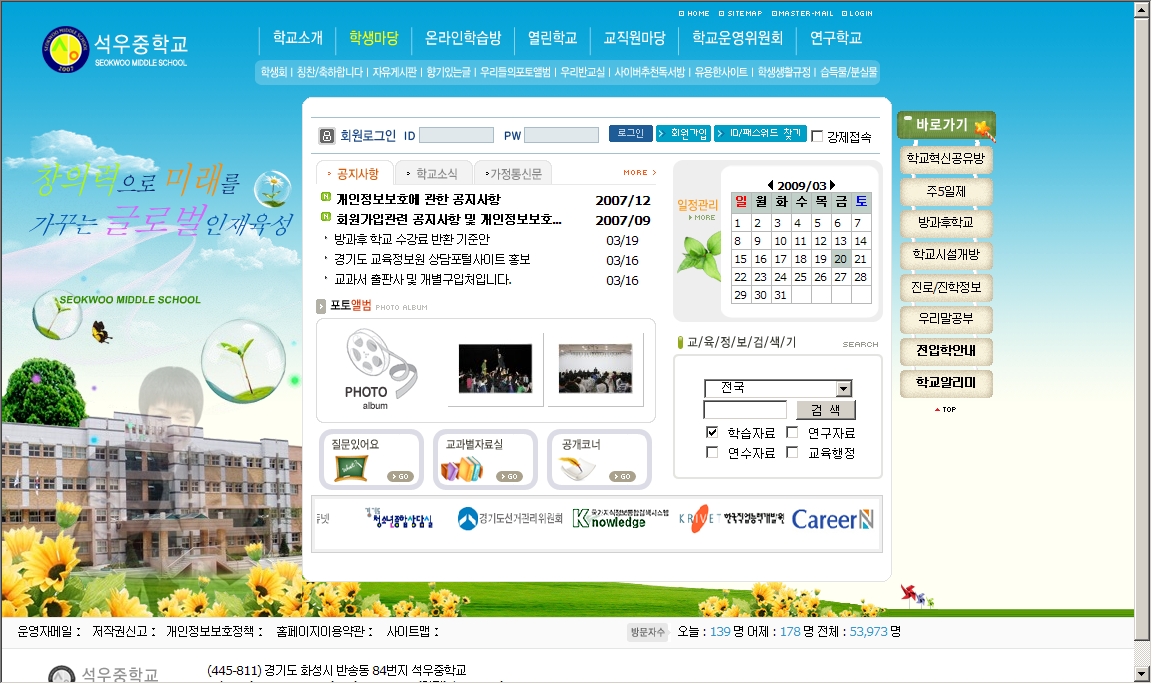Click the login ID input field

pos(457,135)
